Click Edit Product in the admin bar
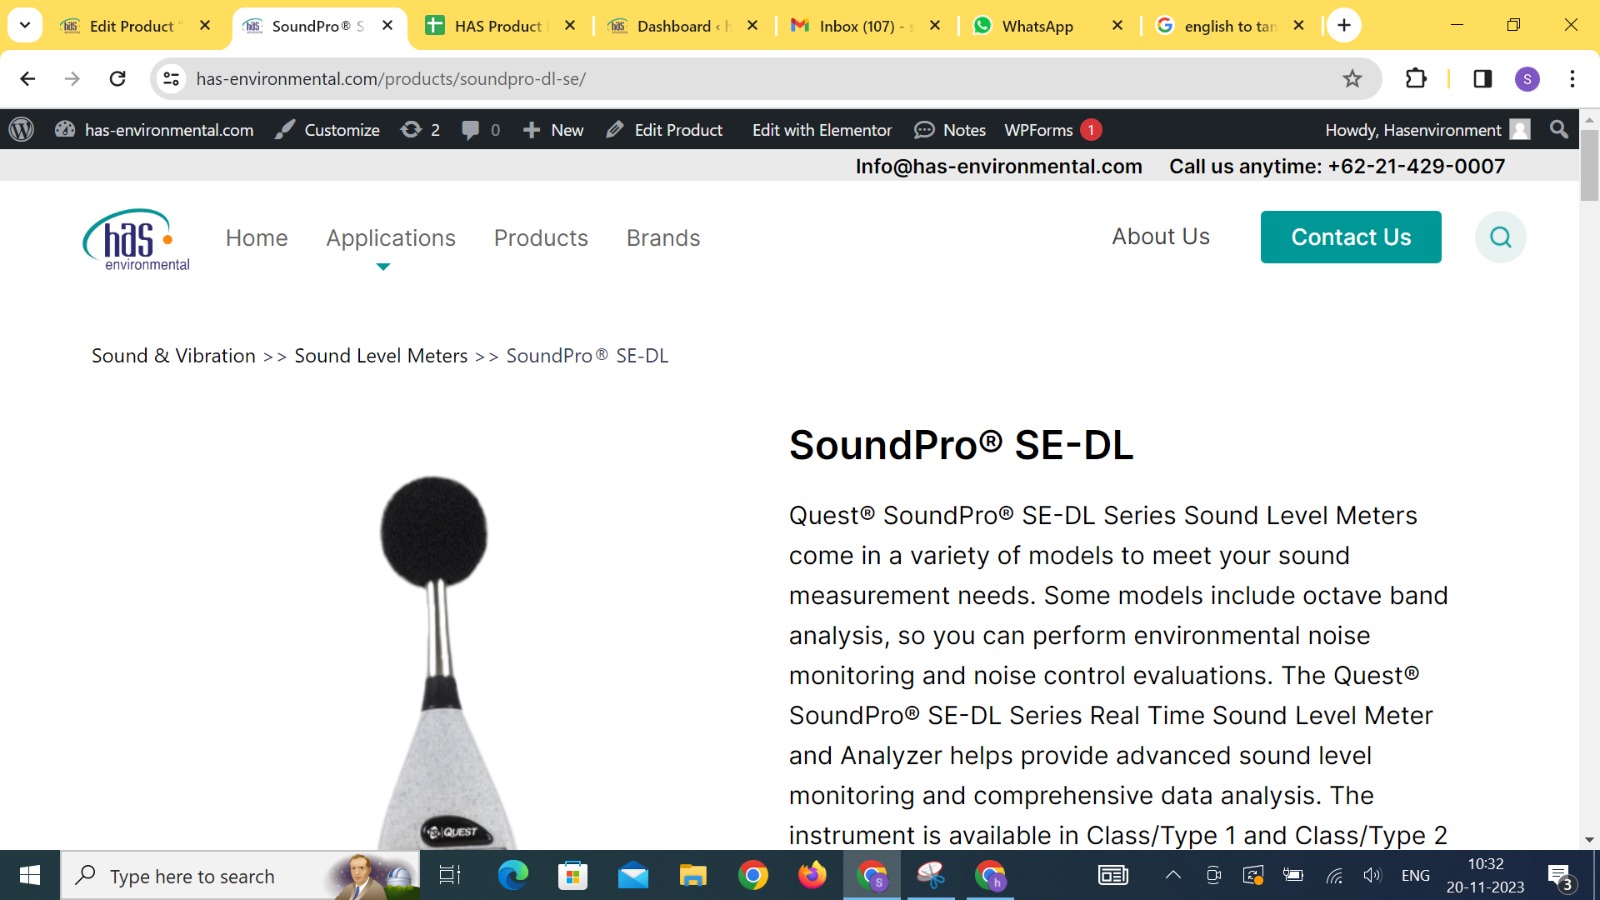 [664, 129]
